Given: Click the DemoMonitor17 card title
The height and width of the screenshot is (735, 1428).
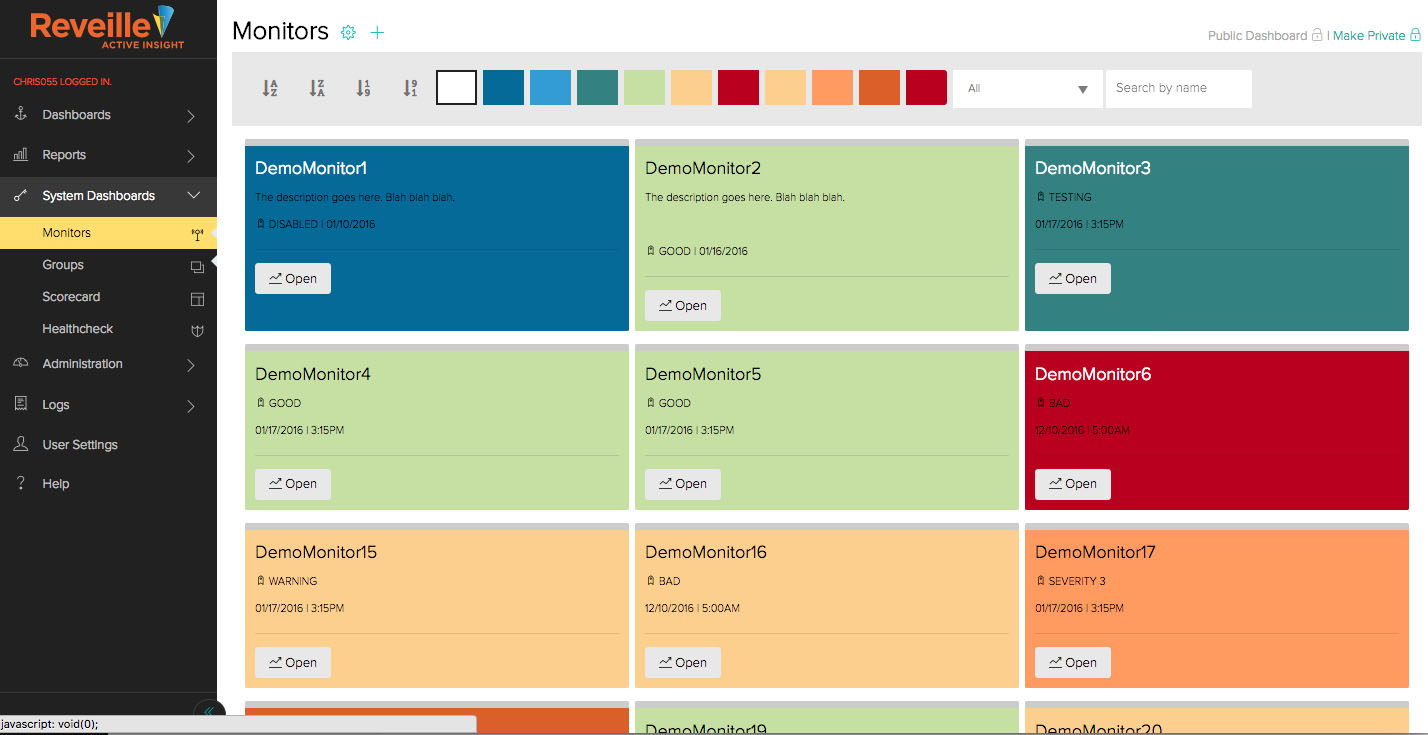Looking at the screenshot, I should (x=1096, y=552).
